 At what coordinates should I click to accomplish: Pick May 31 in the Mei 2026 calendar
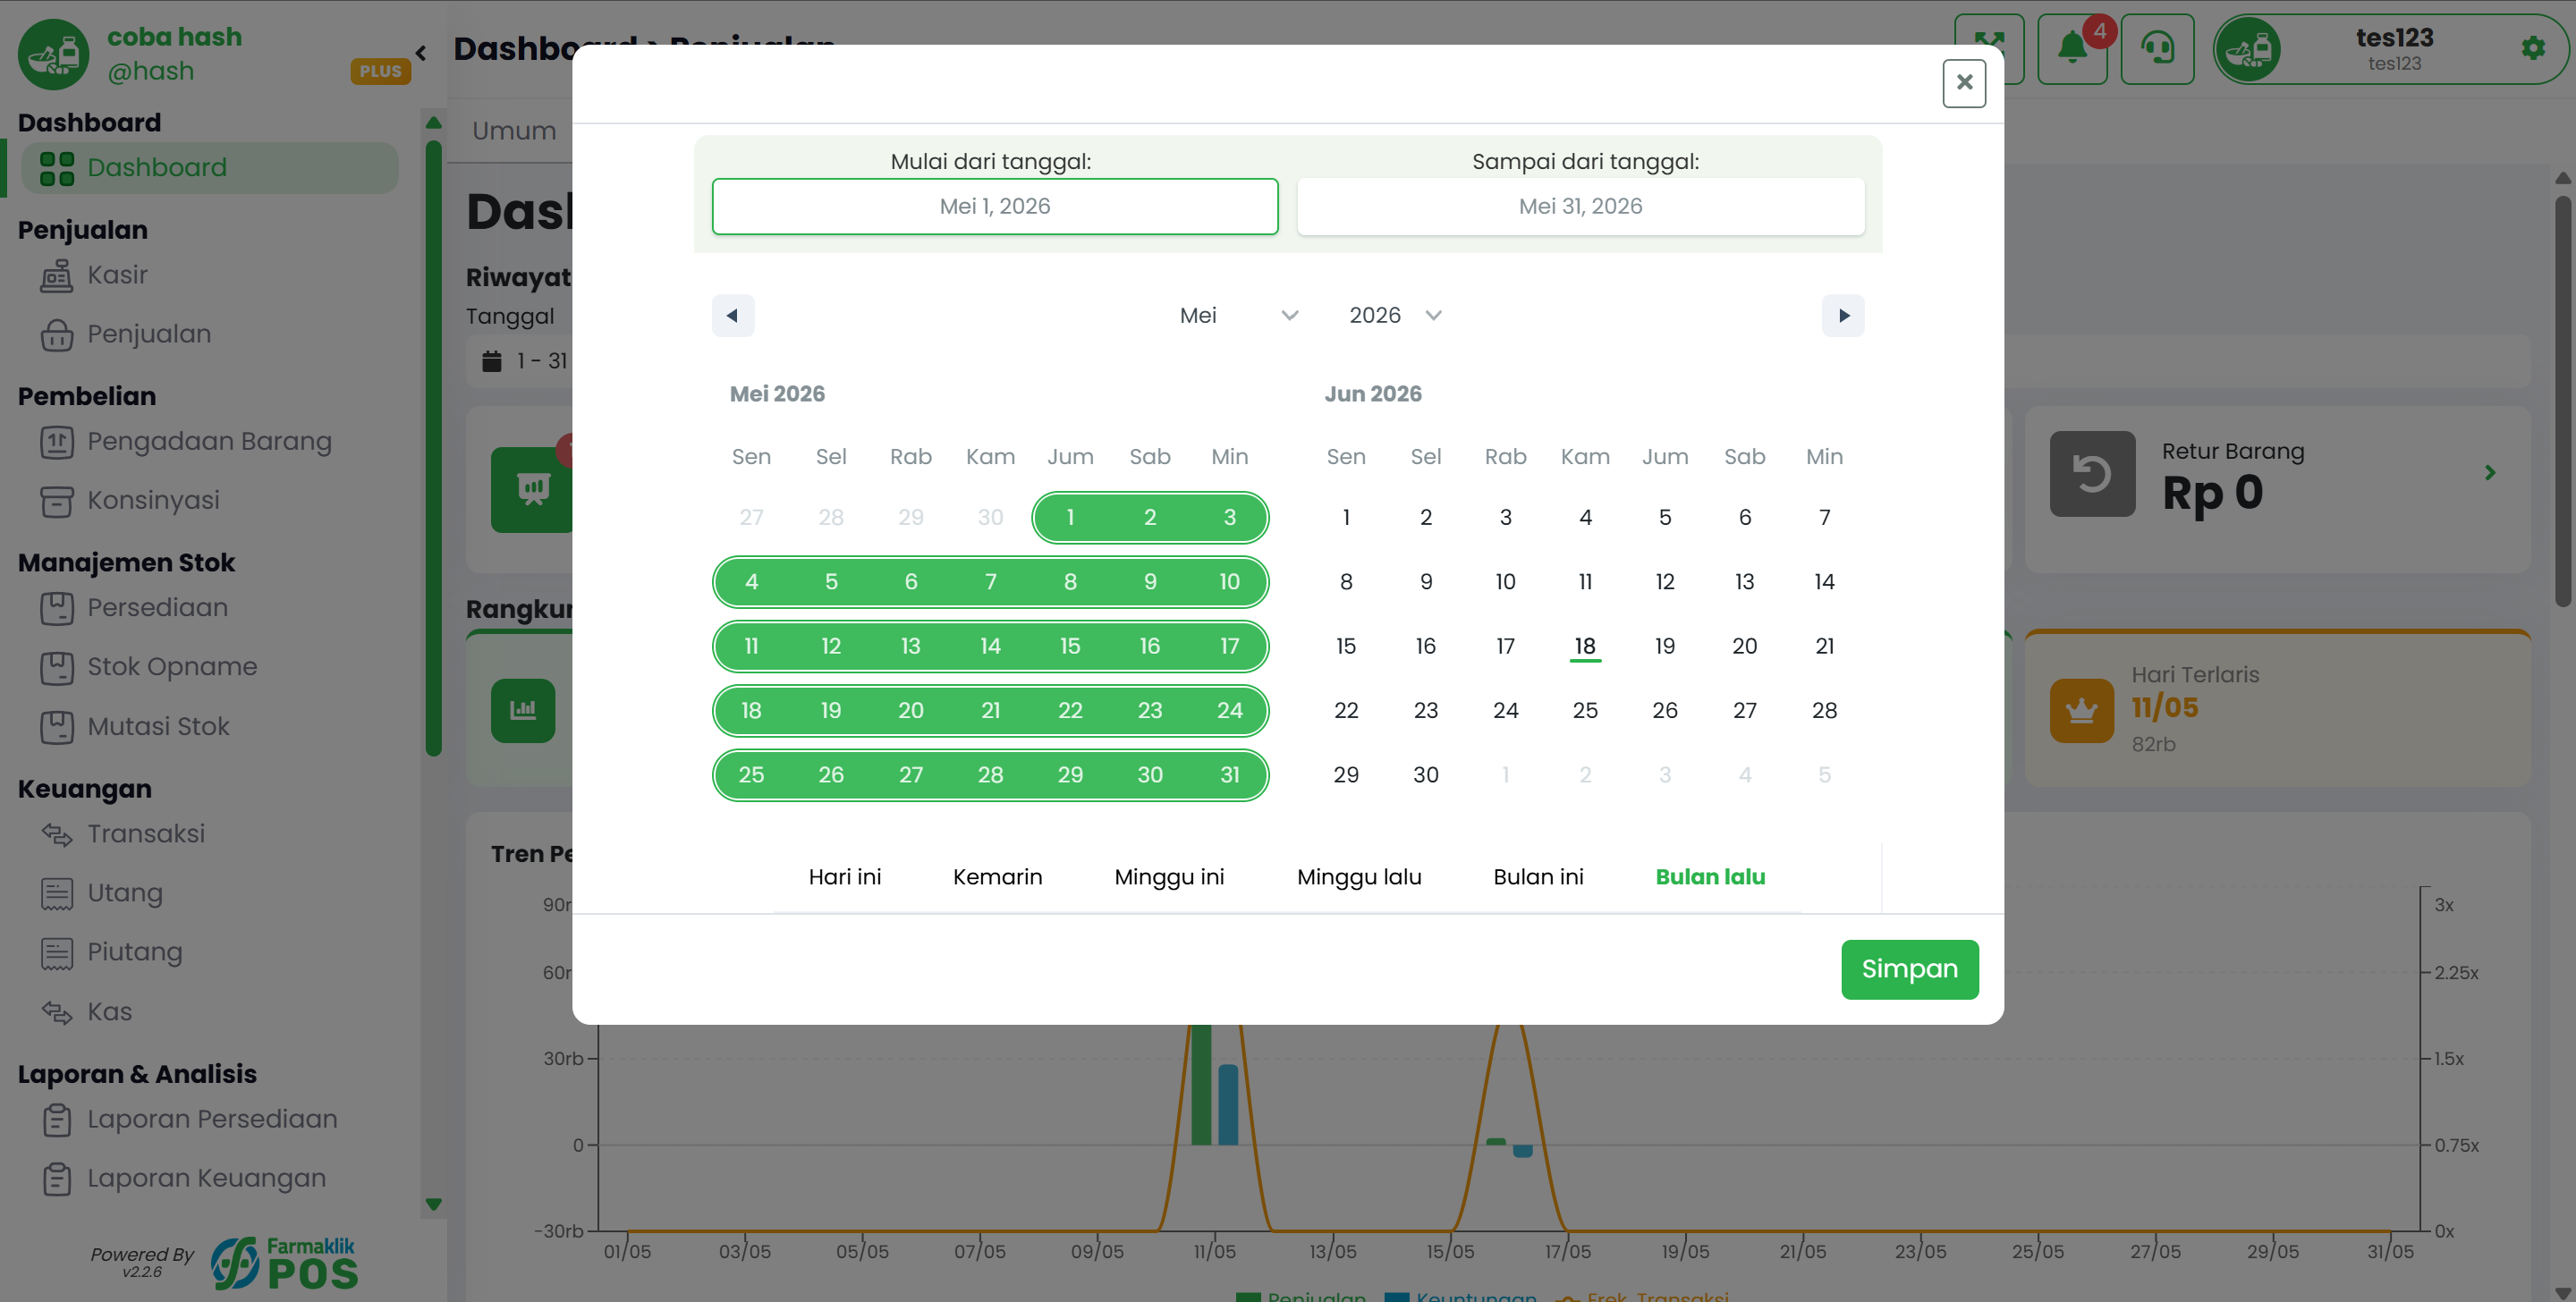coord(1229,775)
